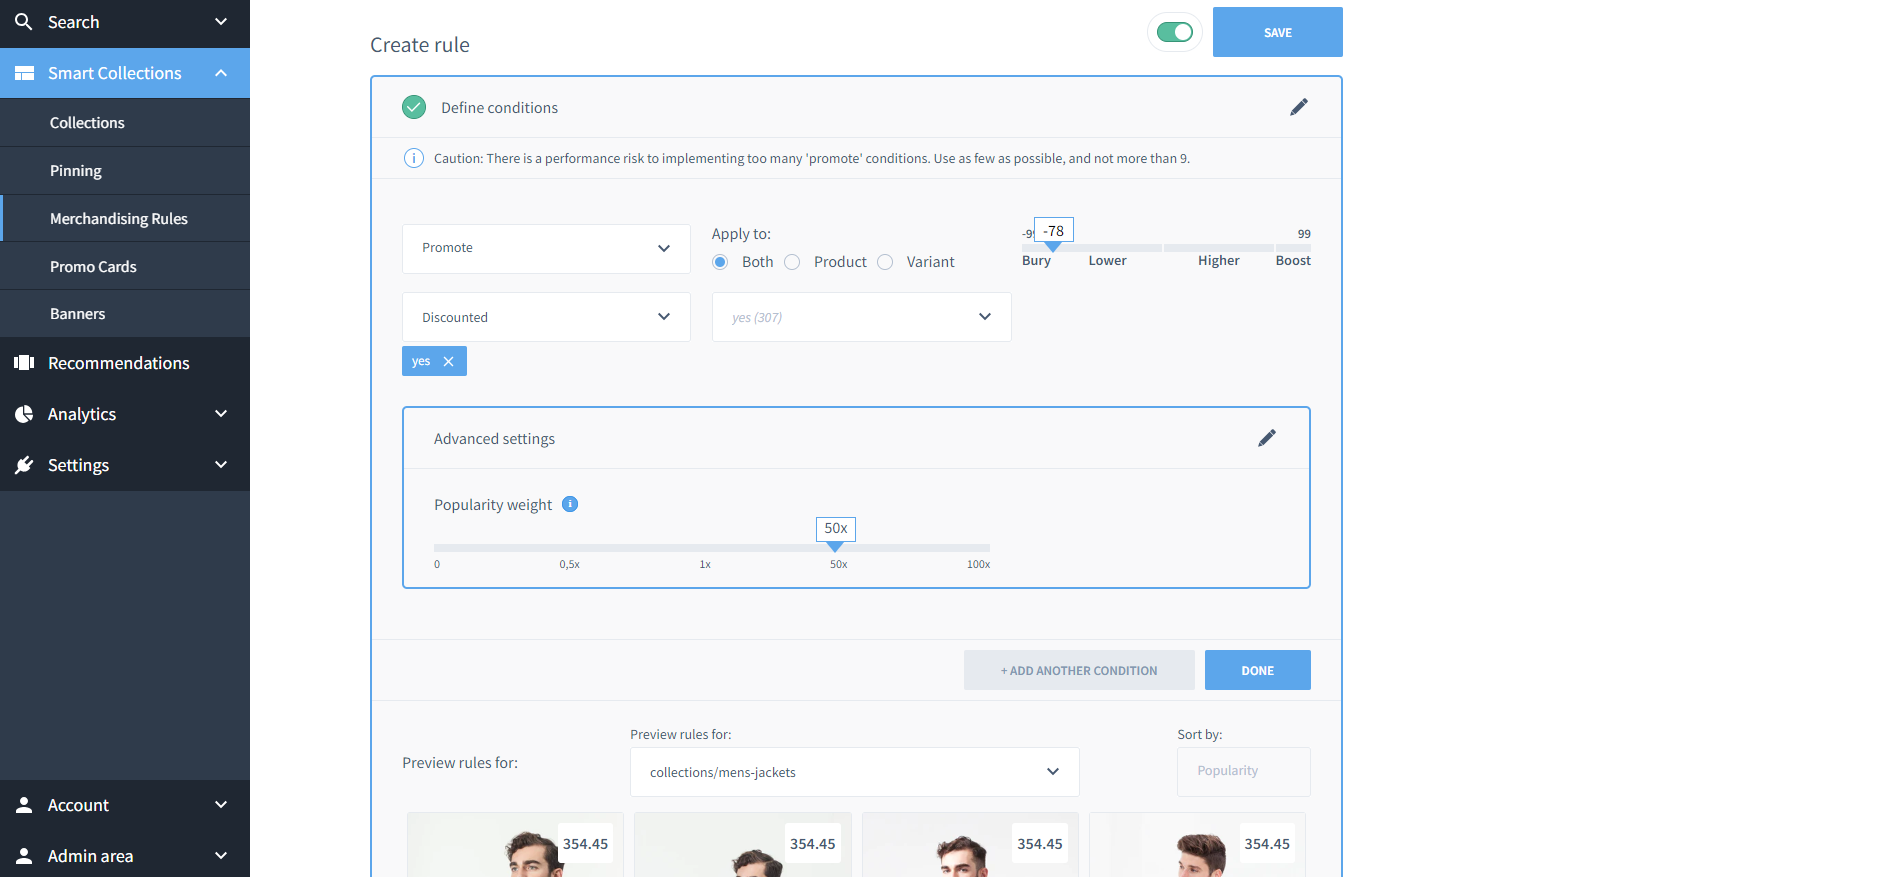Screen dimensions: 1901x877
Task: Click the Bury label on the slider
Action: tap(1036, 260)
